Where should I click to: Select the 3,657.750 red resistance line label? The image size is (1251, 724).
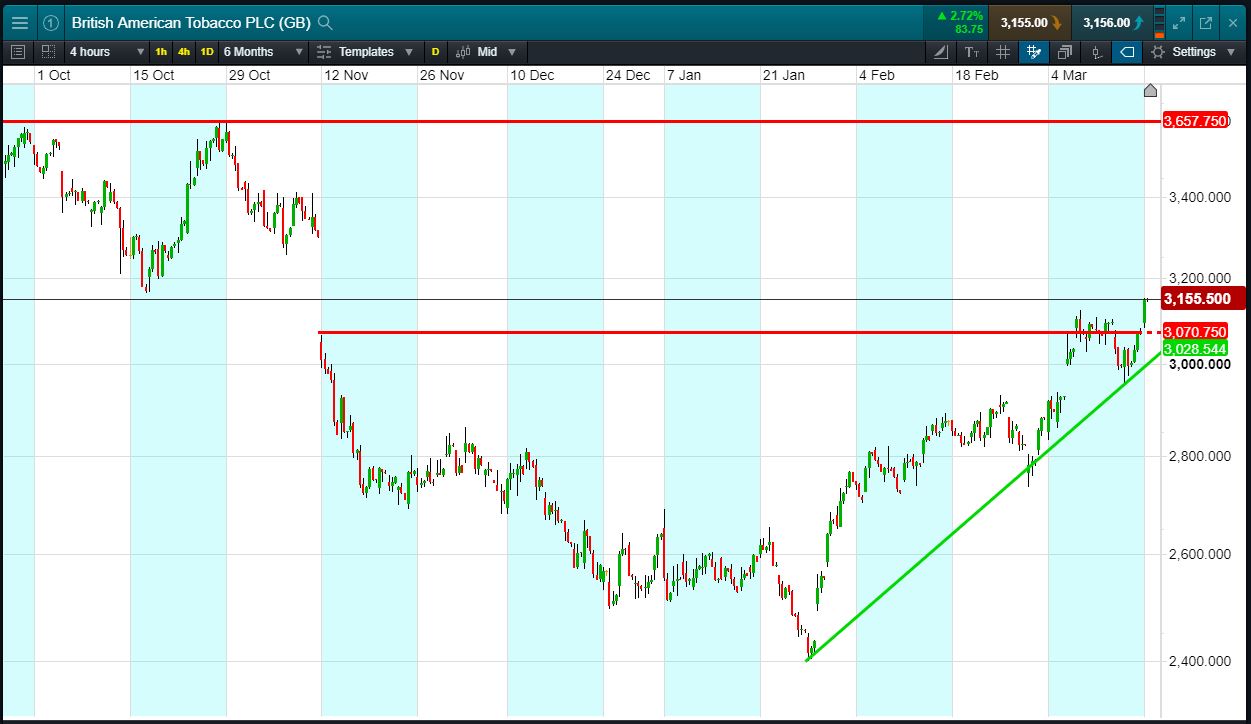click(1196, 121)
